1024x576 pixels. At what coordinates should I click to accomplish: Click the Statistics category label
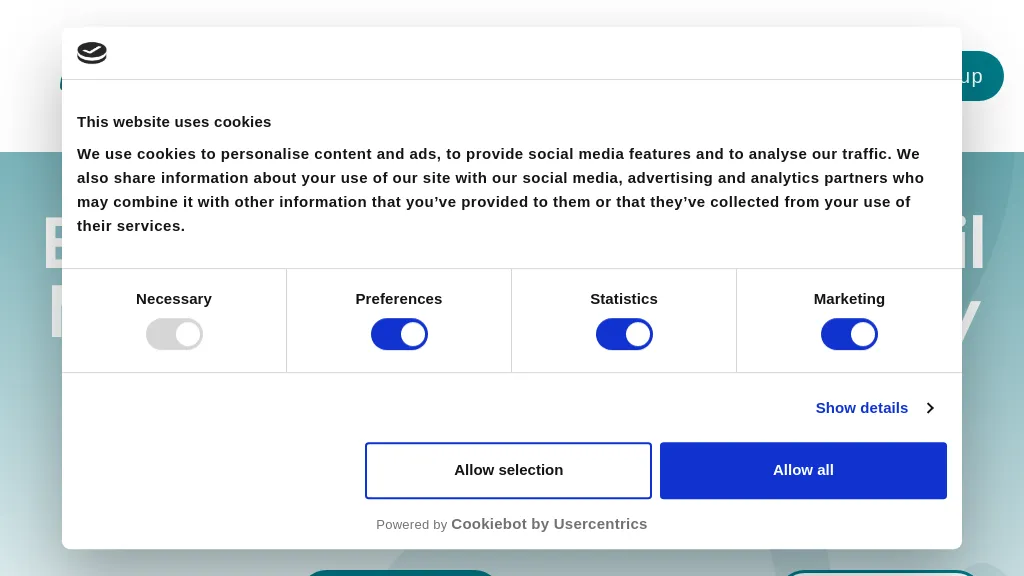[624, 299]
